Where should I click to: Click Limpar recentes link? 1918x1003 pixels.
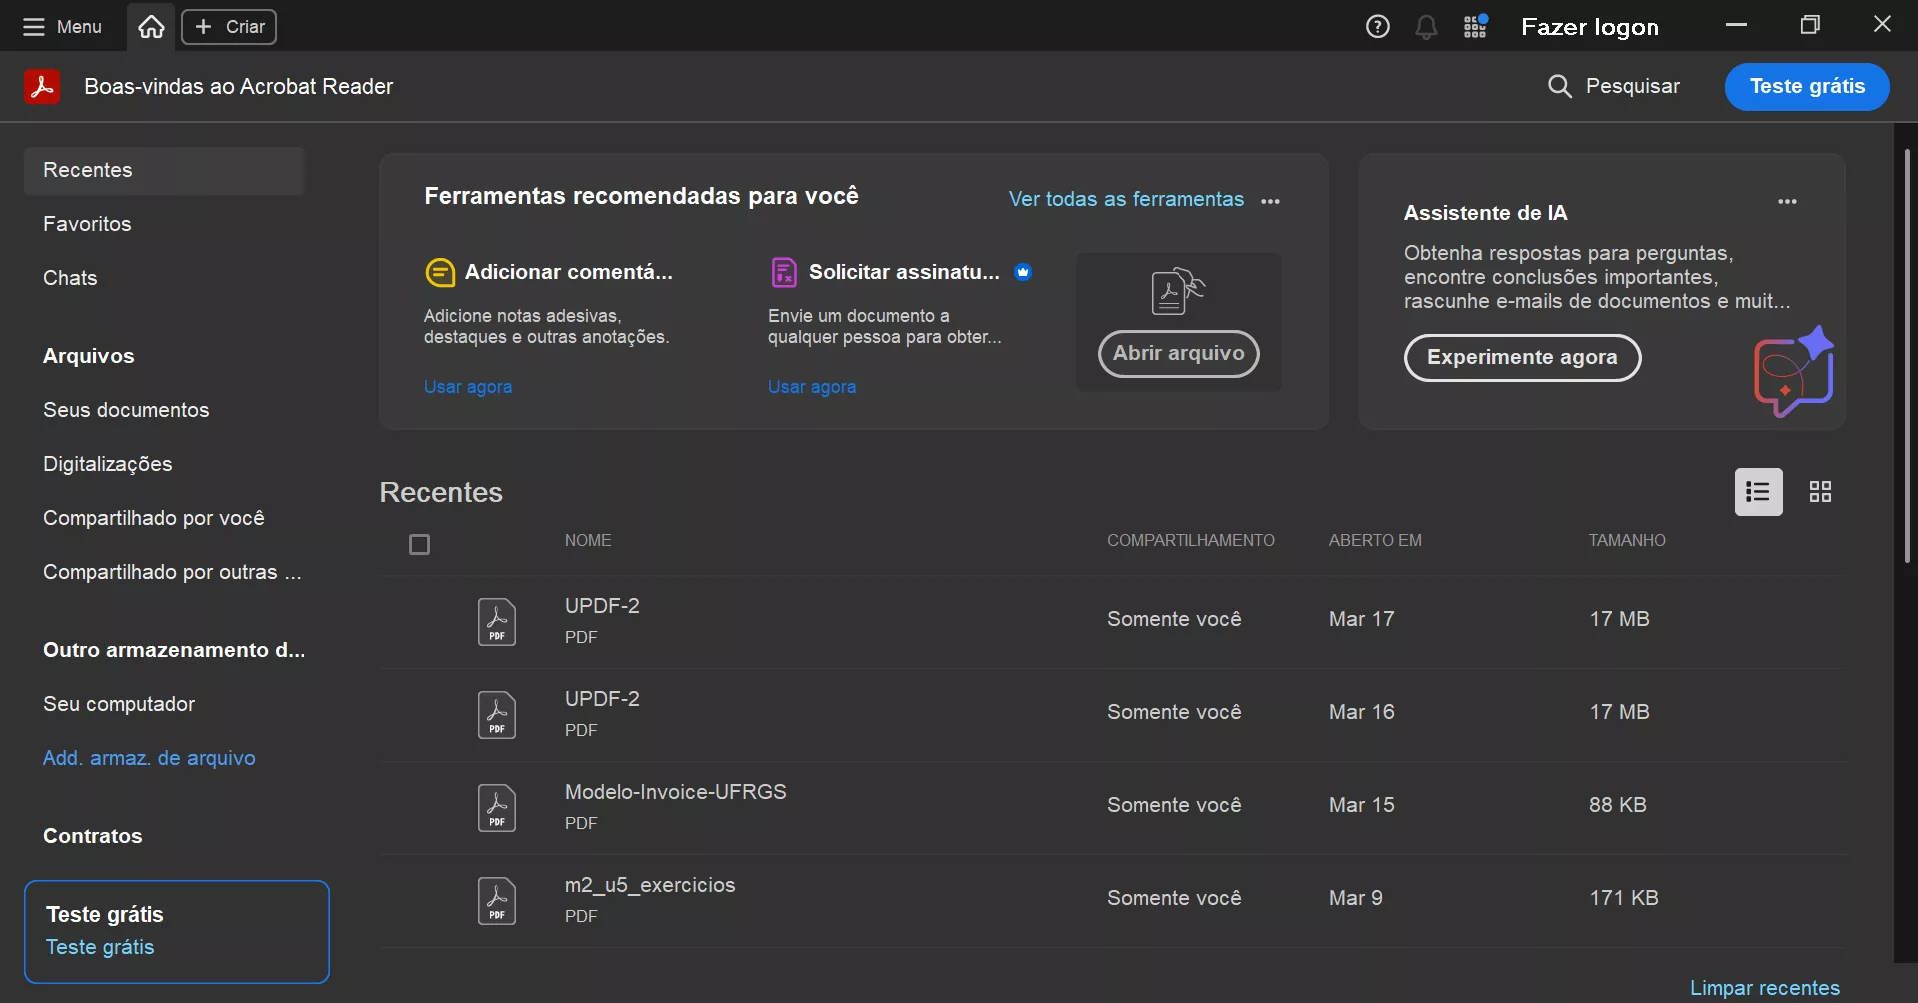point(1766,987)
